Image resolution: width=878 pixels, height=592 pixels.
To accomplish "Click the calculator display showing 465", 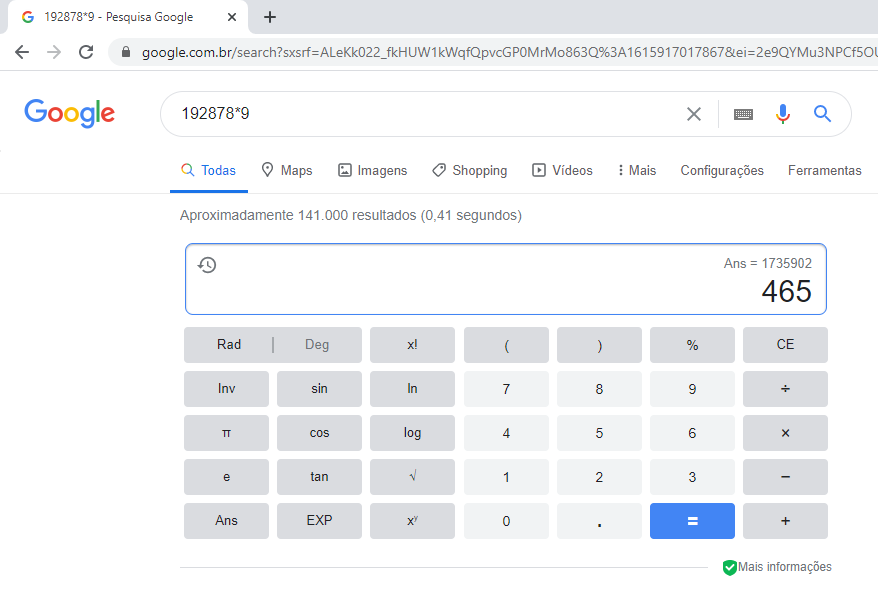I will (x=506, y=279).
